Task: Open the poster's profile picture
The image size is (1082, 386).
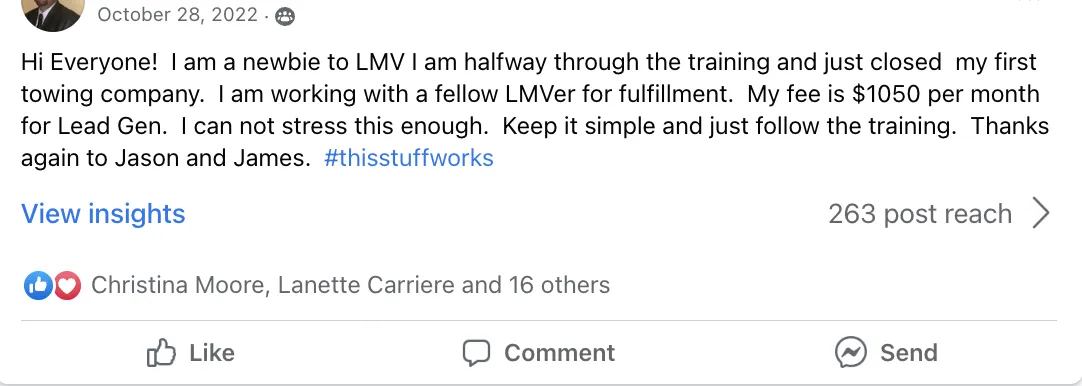Action: click(x=53, y=10)
